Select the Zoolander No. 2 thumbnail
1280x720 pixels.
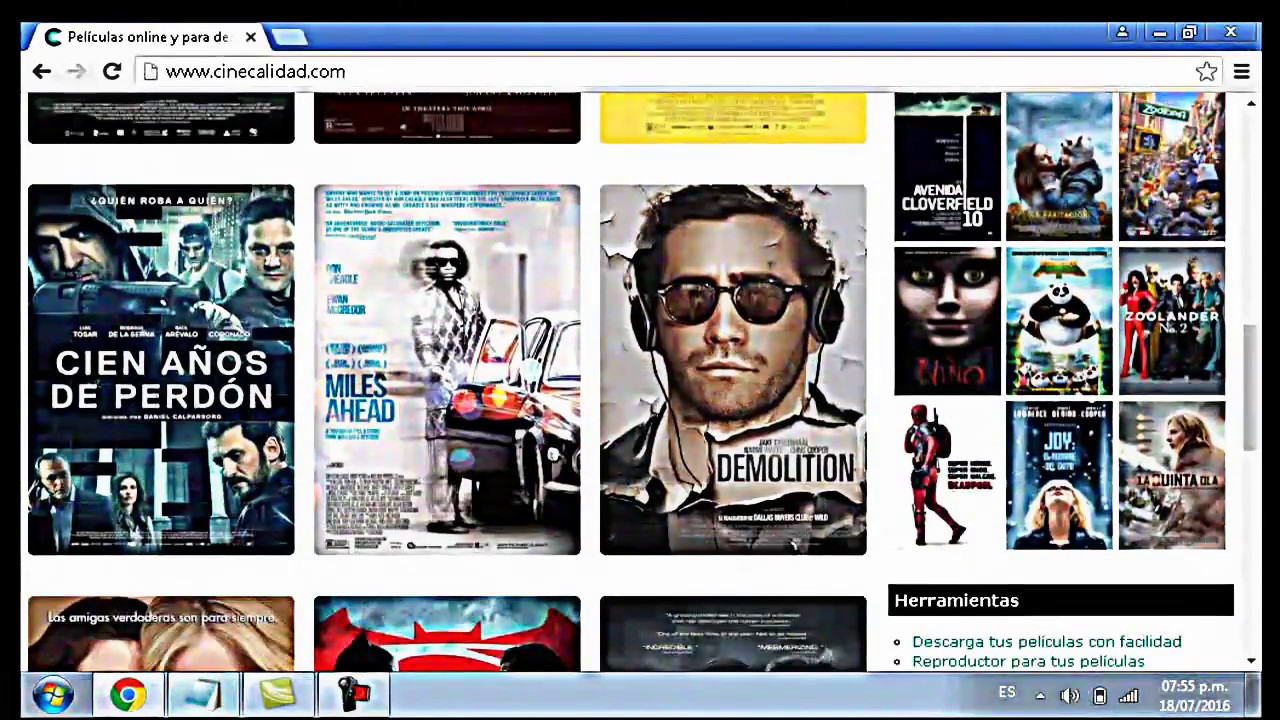coord(1172,321)
